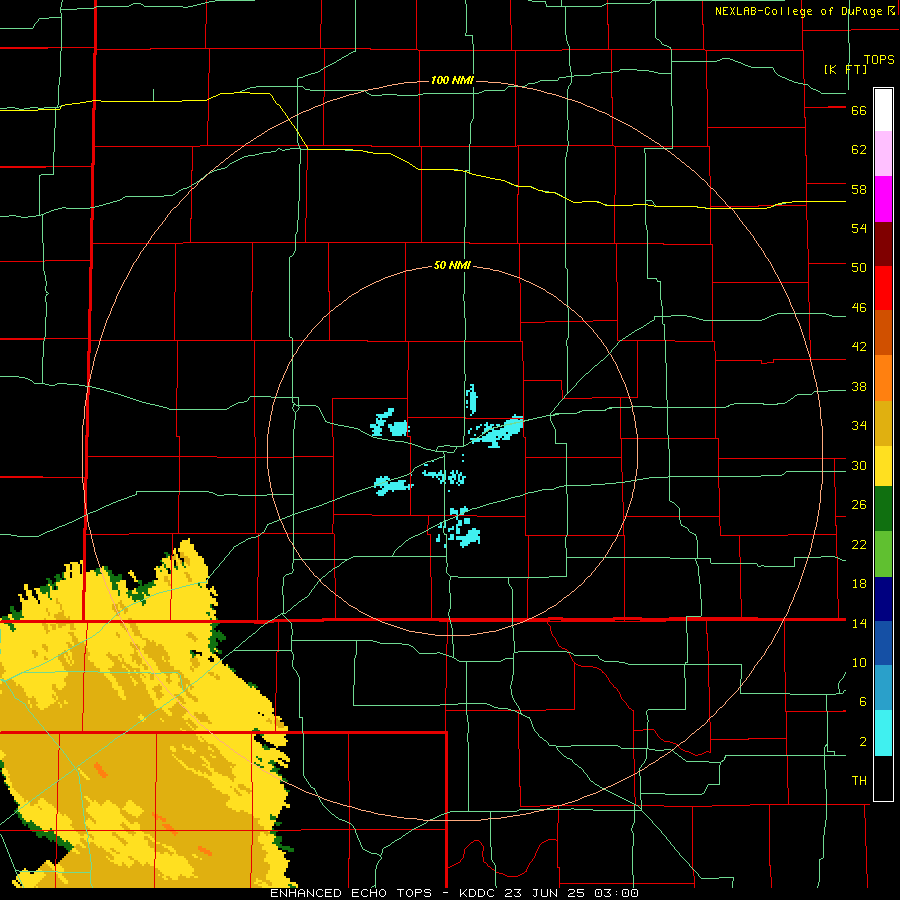Click the dark red 54 kft legend swatch

pyautogui.click(x=883, y=244)
